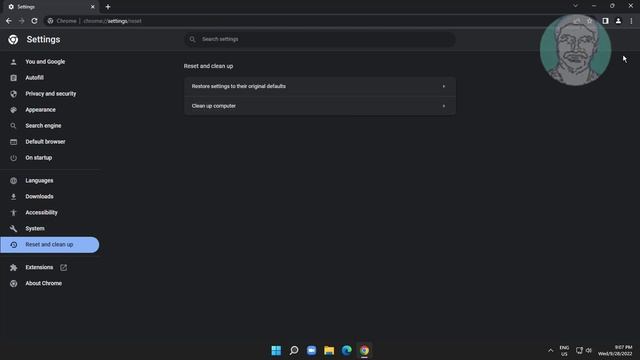Open System settings section
This screenshot has height=360, width=640.
tap(35, 229)
